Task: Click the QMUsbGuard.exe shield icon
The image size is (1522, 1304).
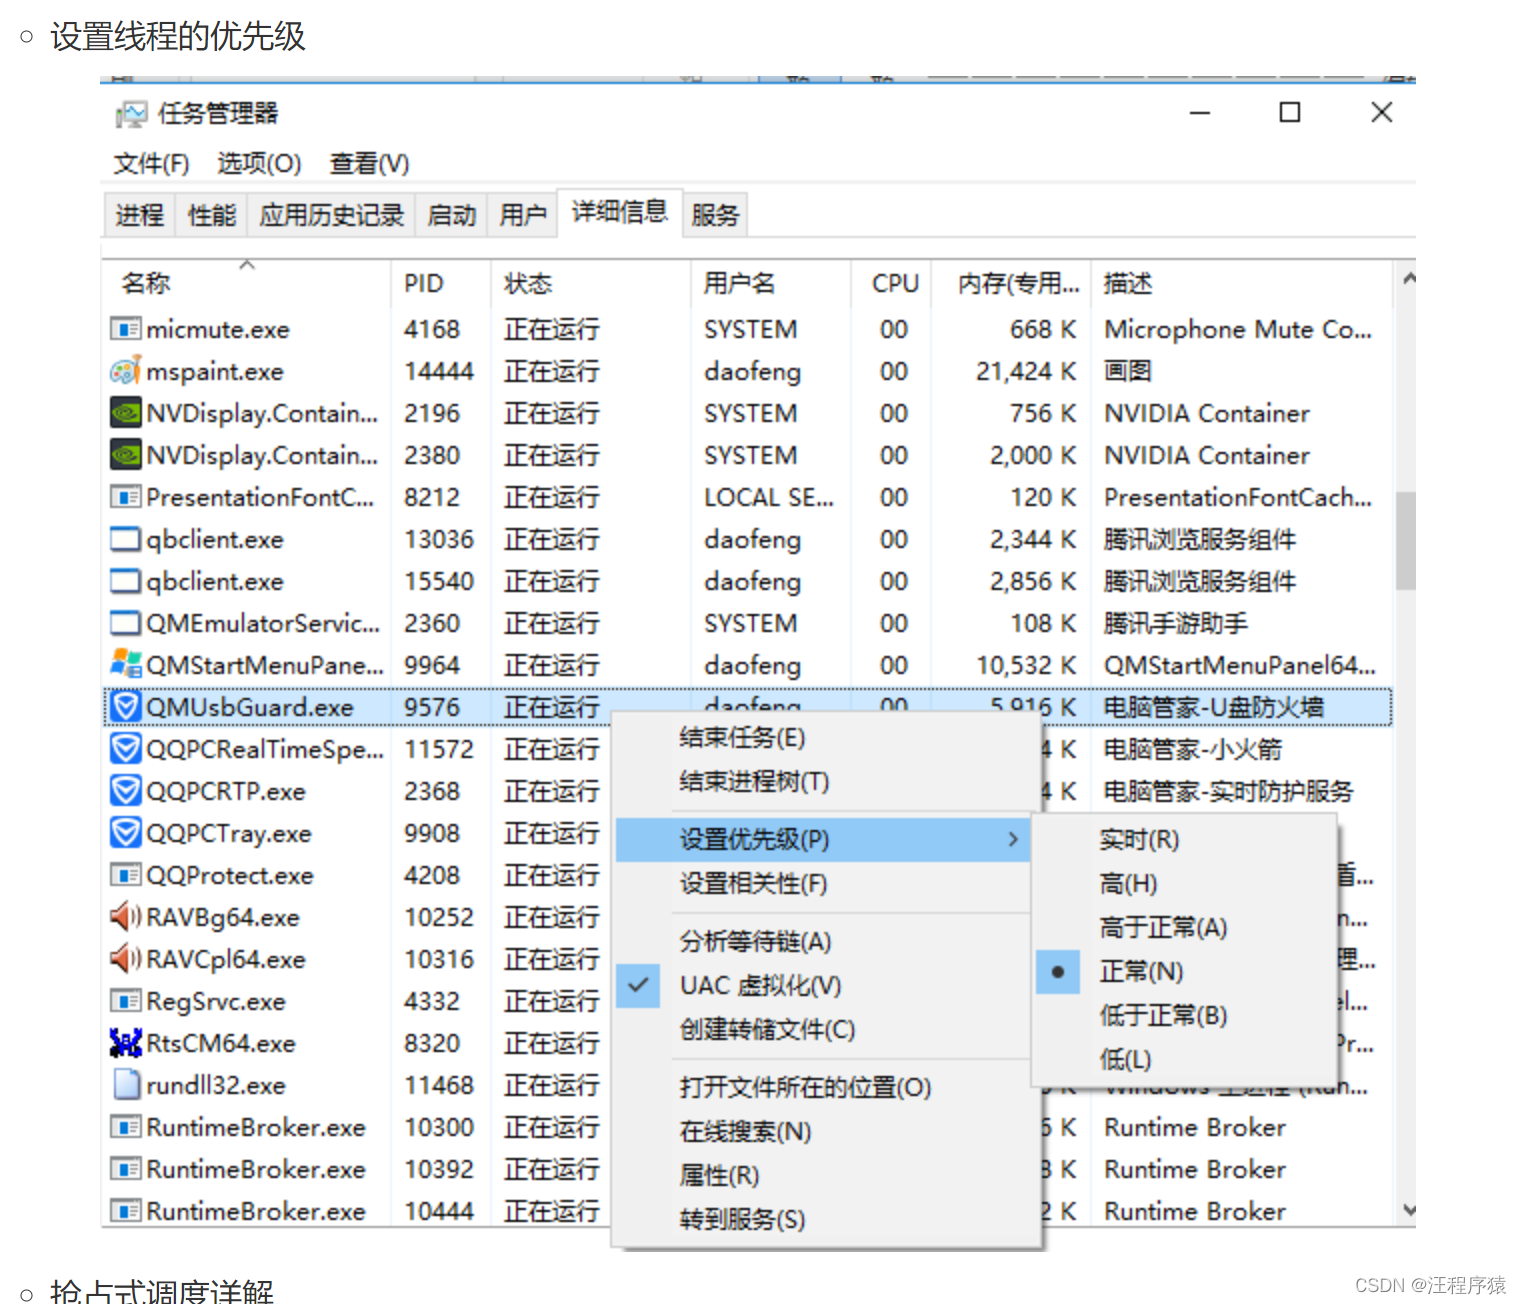Action: [125, 707]
